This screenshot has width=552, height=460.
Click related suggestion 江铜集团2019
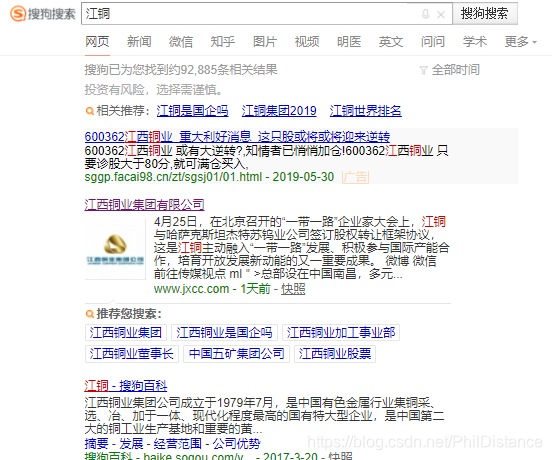279,111
